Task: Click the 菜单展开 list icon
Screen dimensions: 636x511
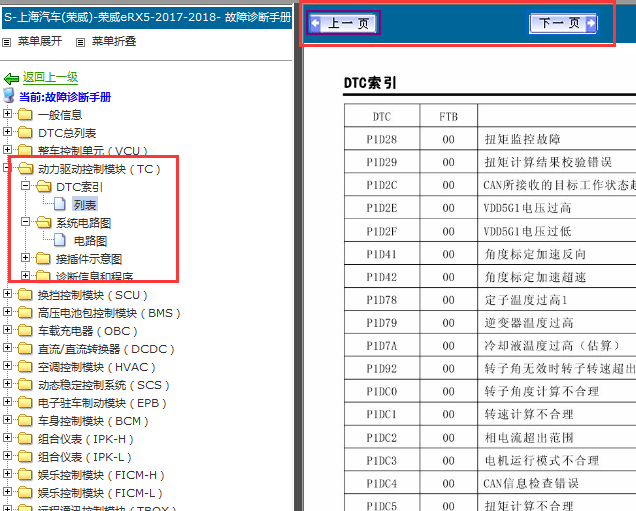Action: point(6,42)
